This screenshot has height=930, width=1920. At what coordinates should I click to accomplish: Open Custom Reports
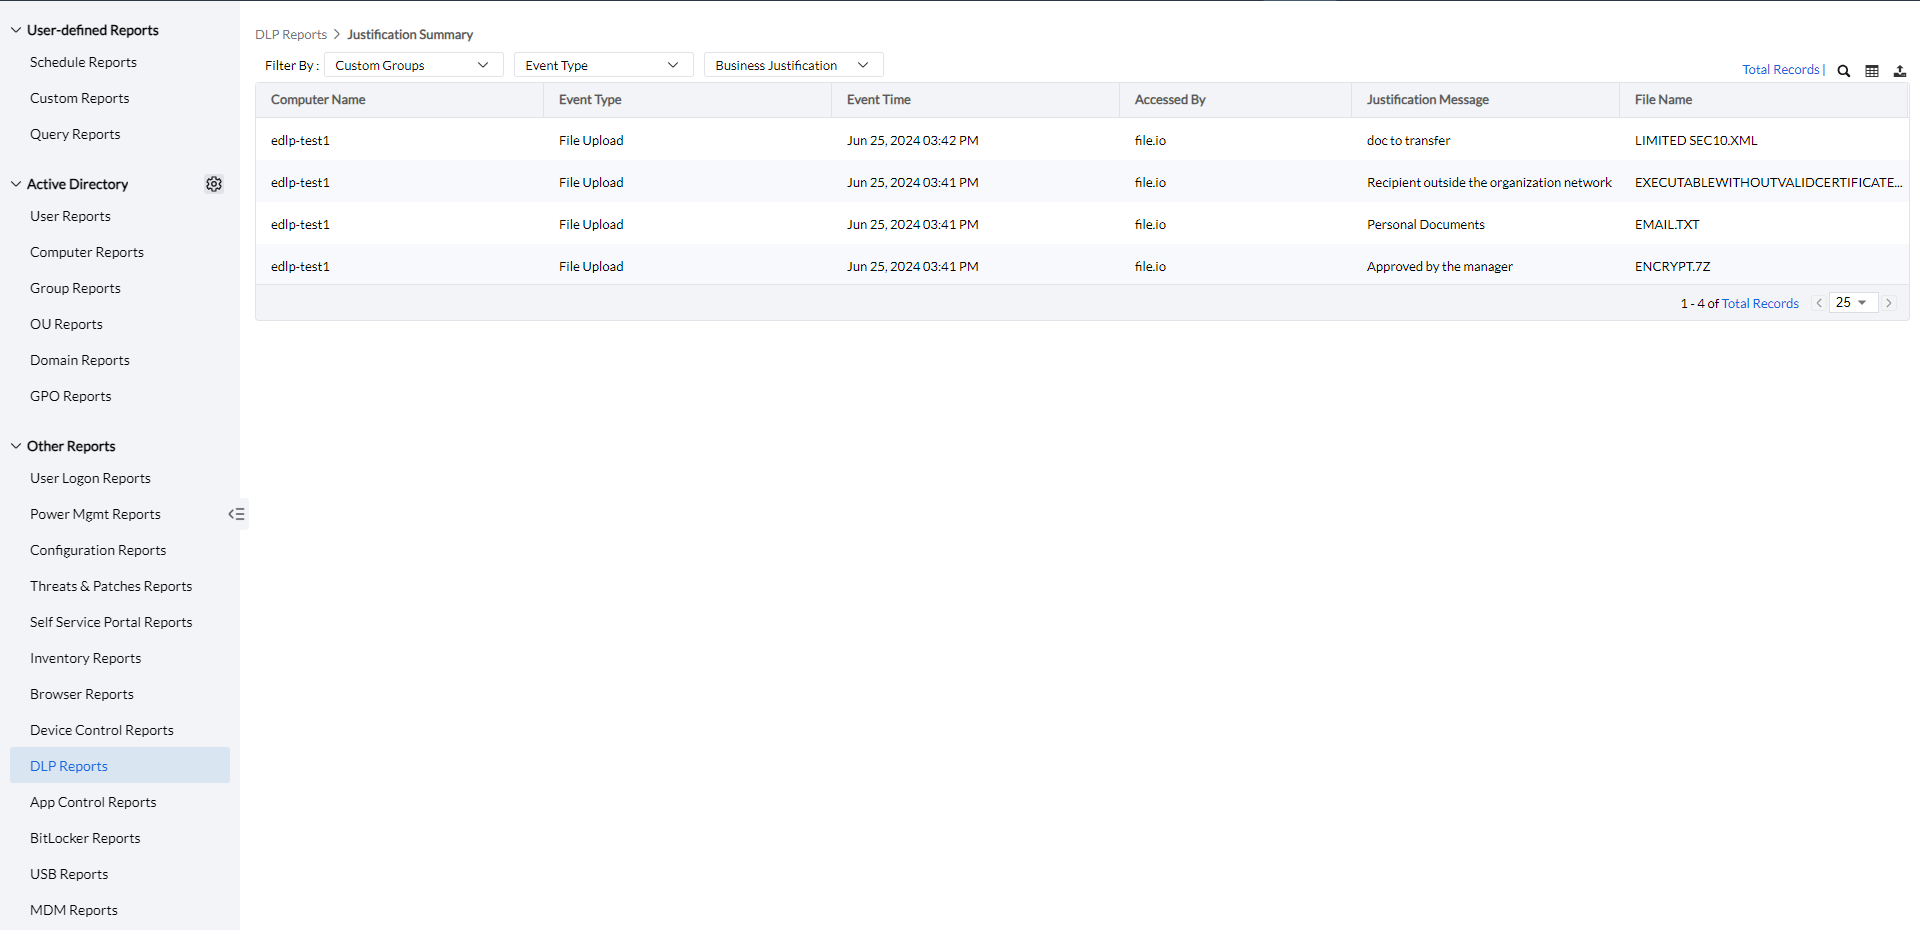[x=80, y=98]
